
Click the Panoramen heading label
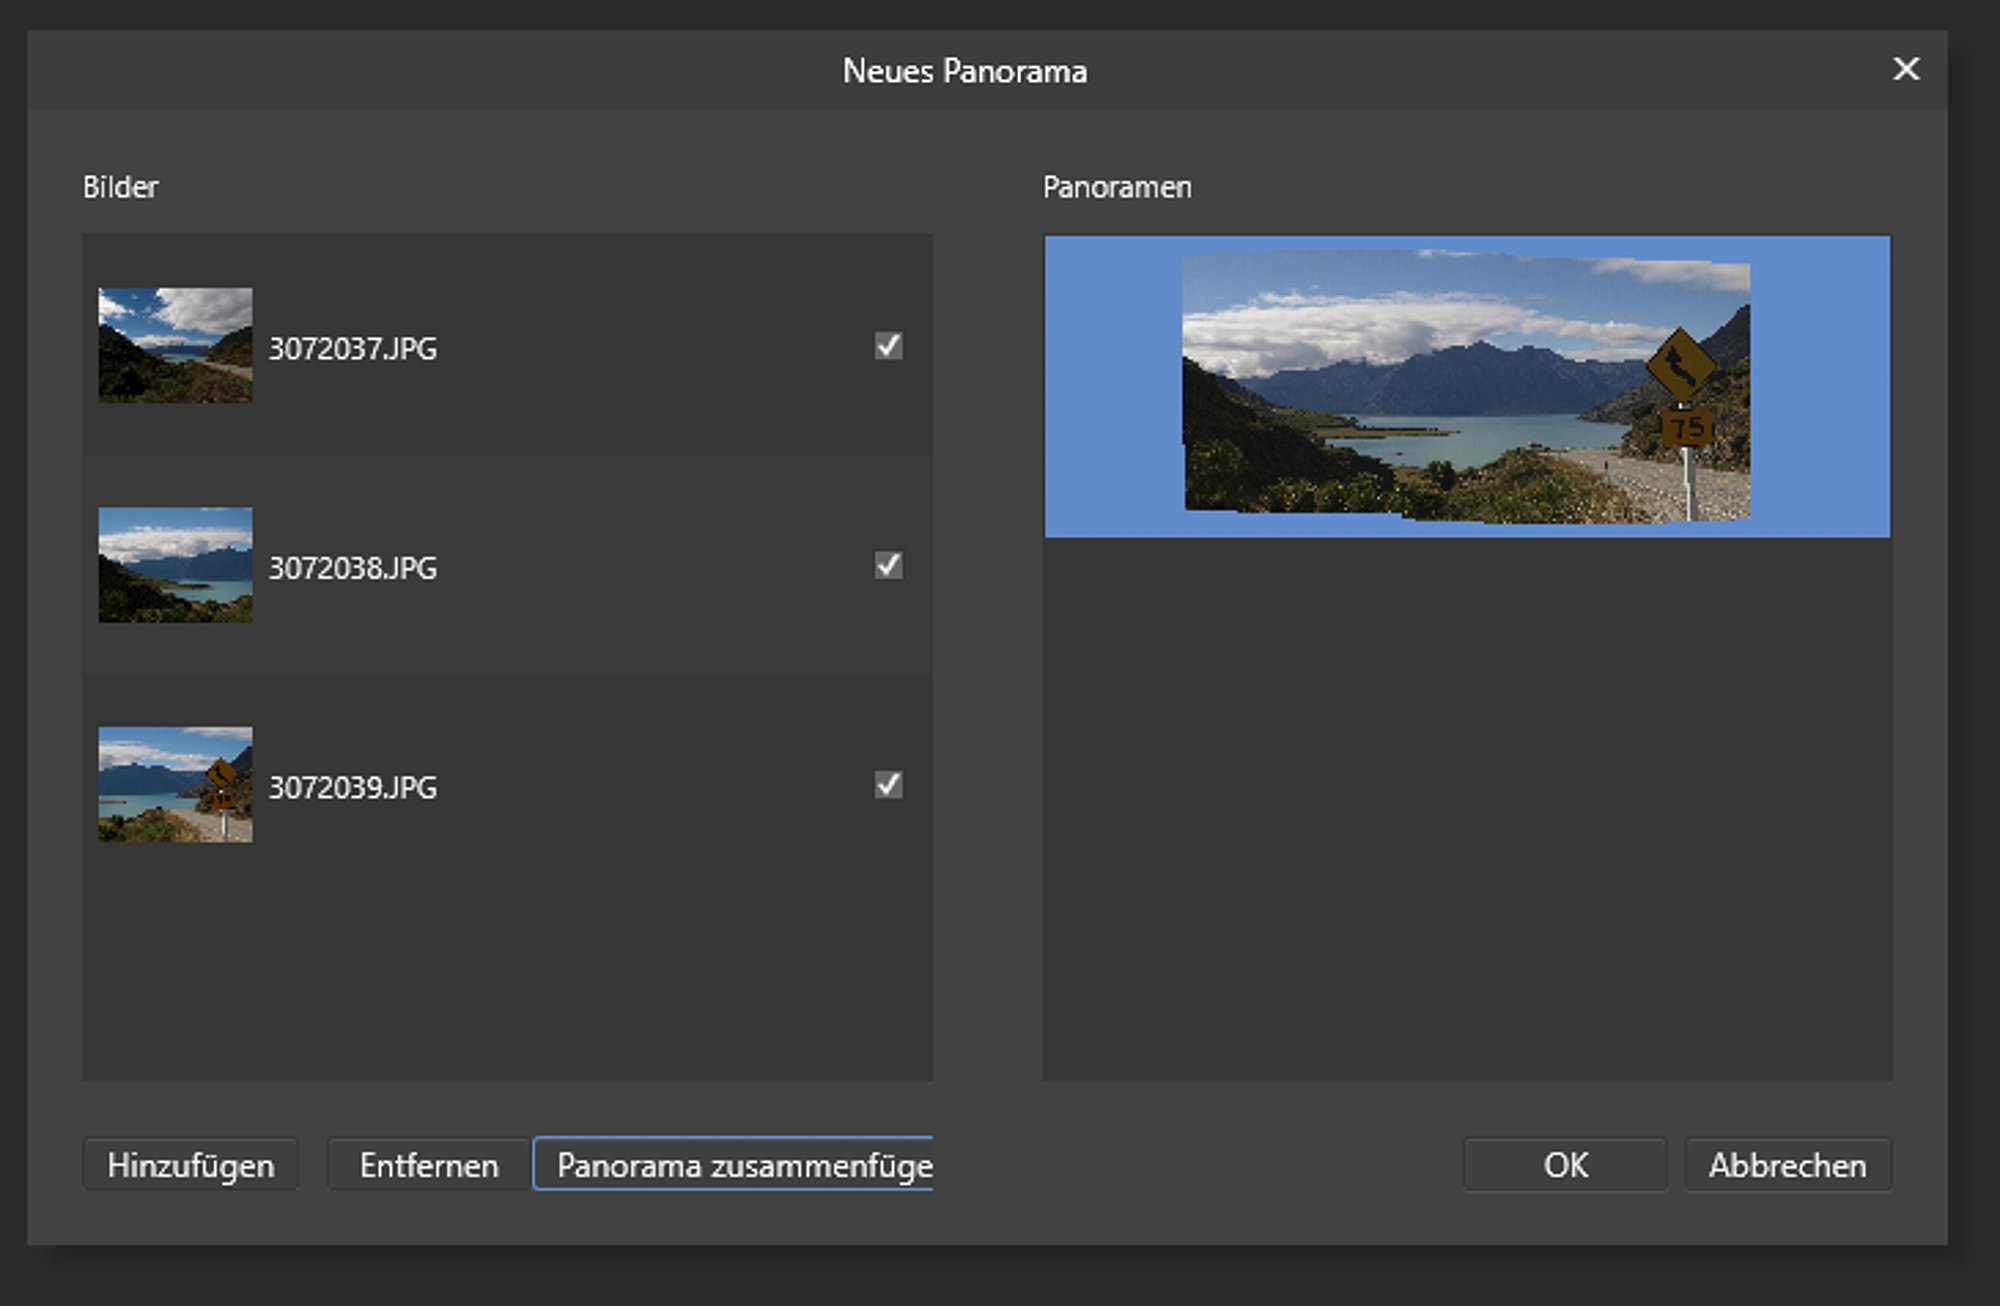pyautogui.click(x=1117, y=187)
